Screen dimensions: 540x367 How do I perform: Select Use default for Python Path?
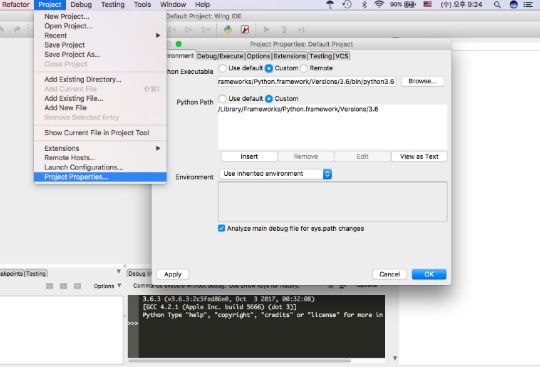[x=223, y=99]
